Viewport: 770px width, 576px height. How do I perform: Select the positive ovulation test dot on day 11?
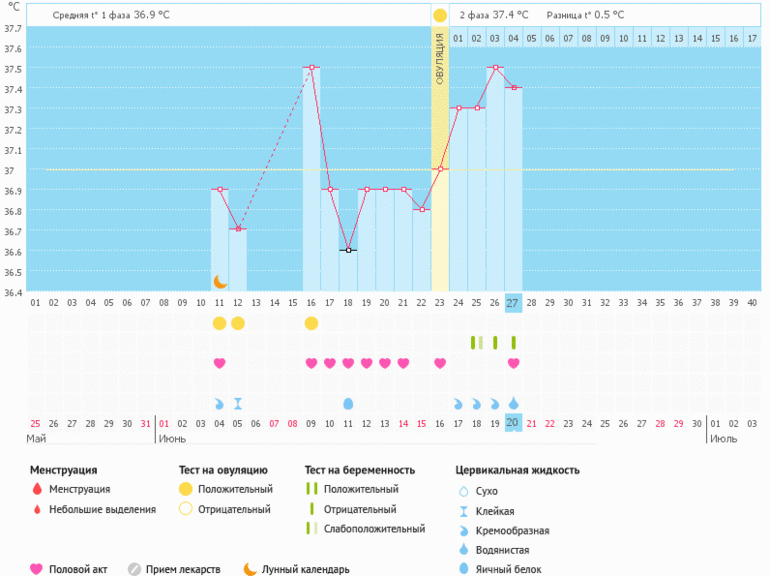[220, 323]
